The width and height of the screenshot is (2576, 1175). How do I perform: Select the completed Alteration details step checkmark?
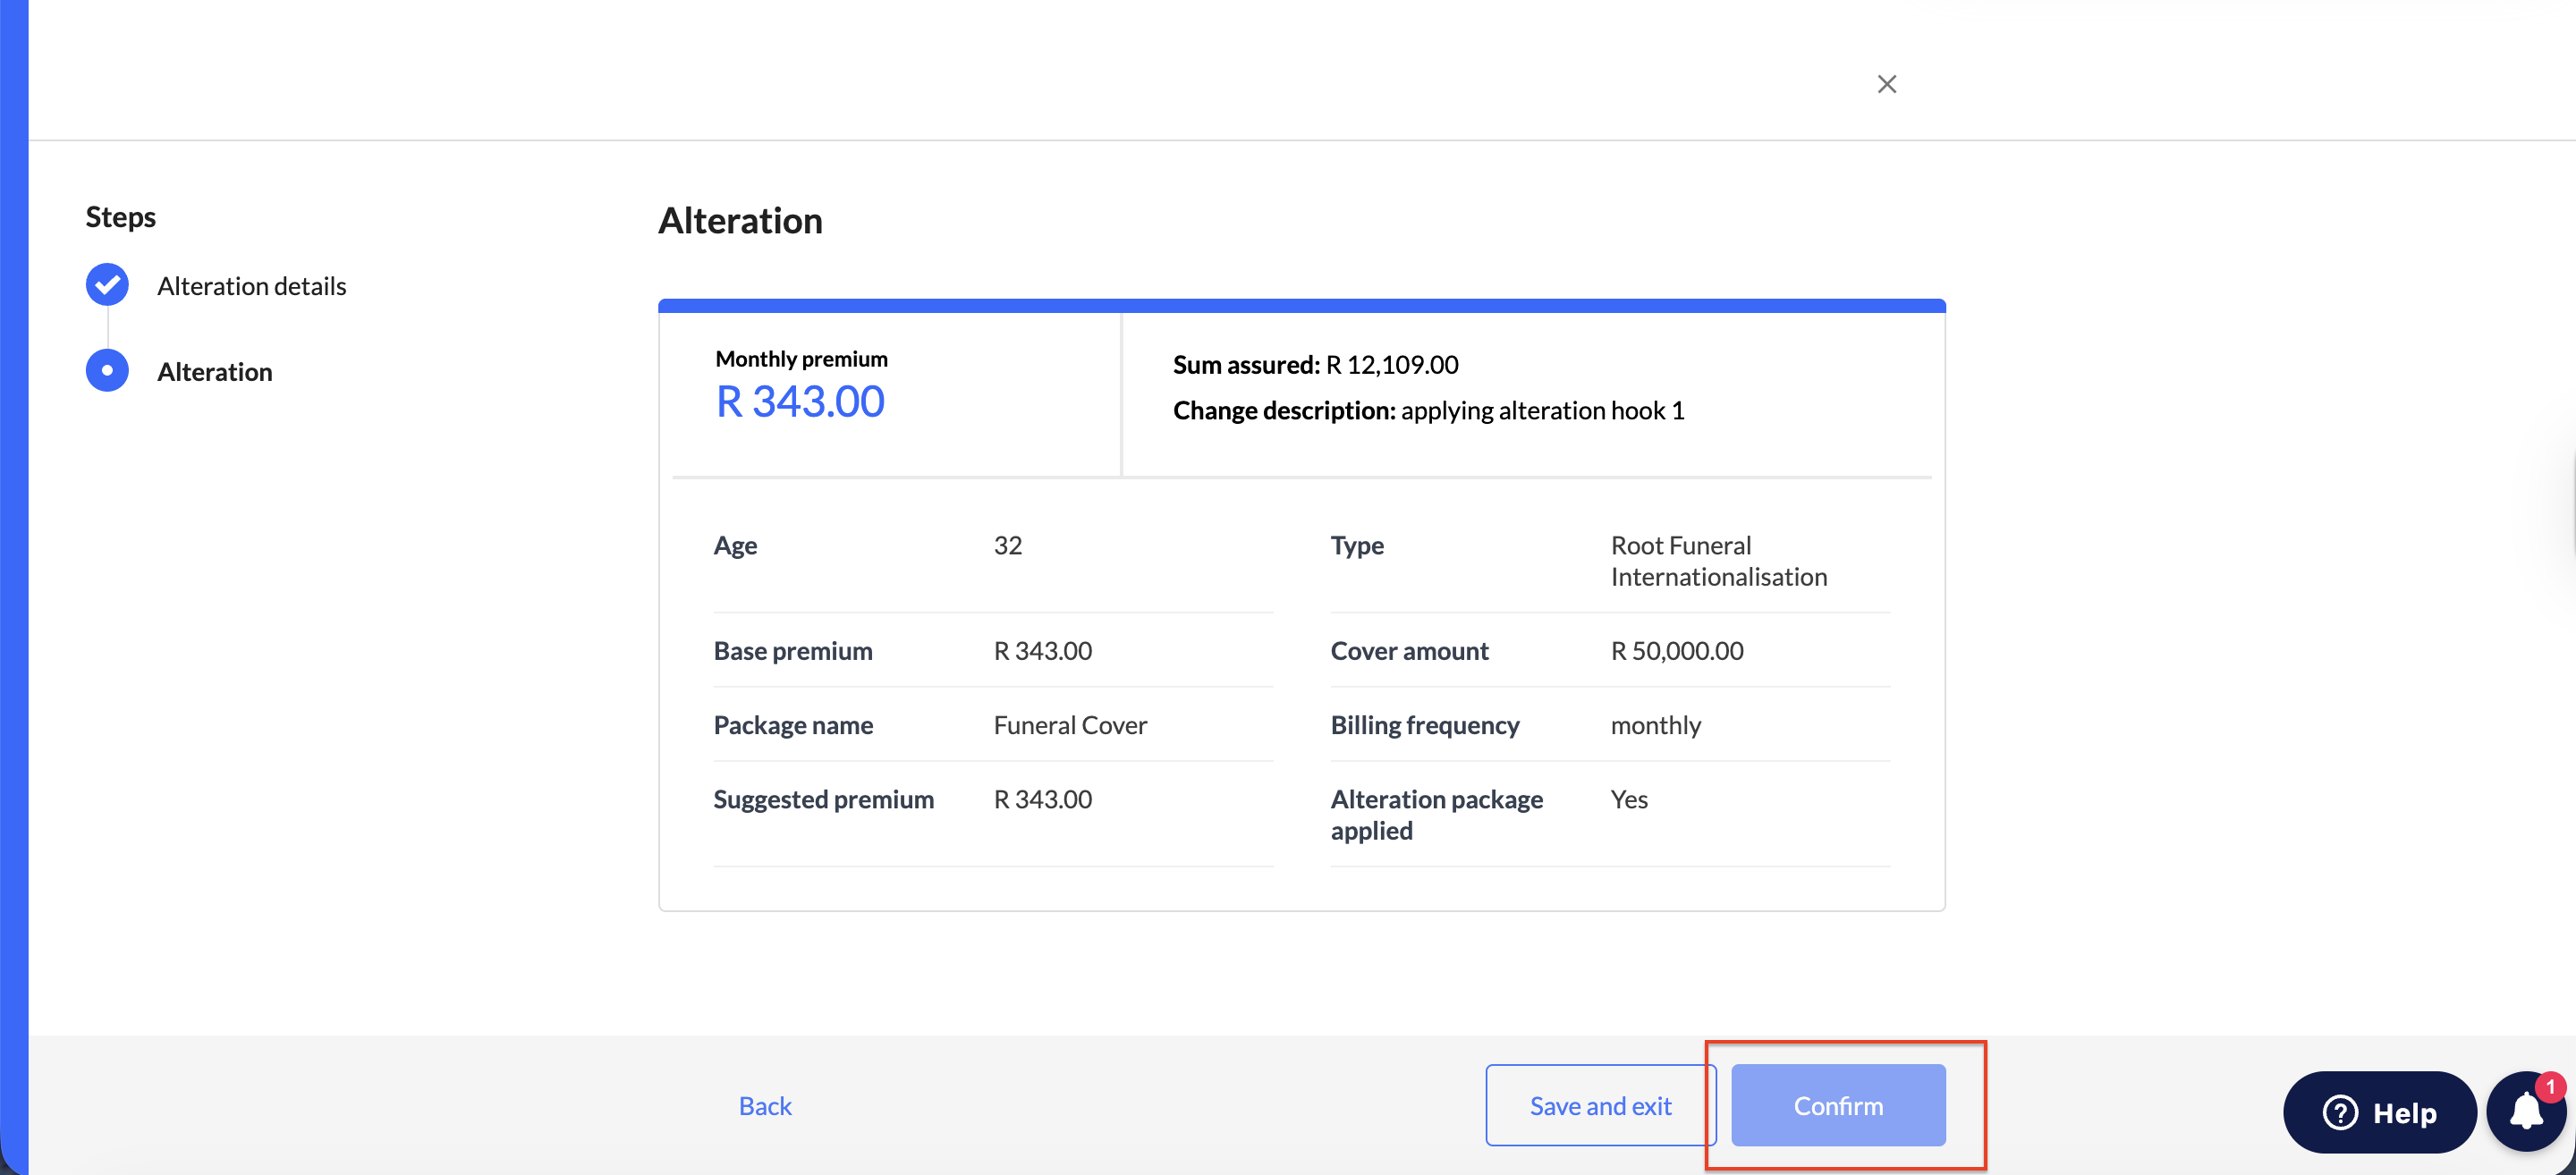[107, 285]
